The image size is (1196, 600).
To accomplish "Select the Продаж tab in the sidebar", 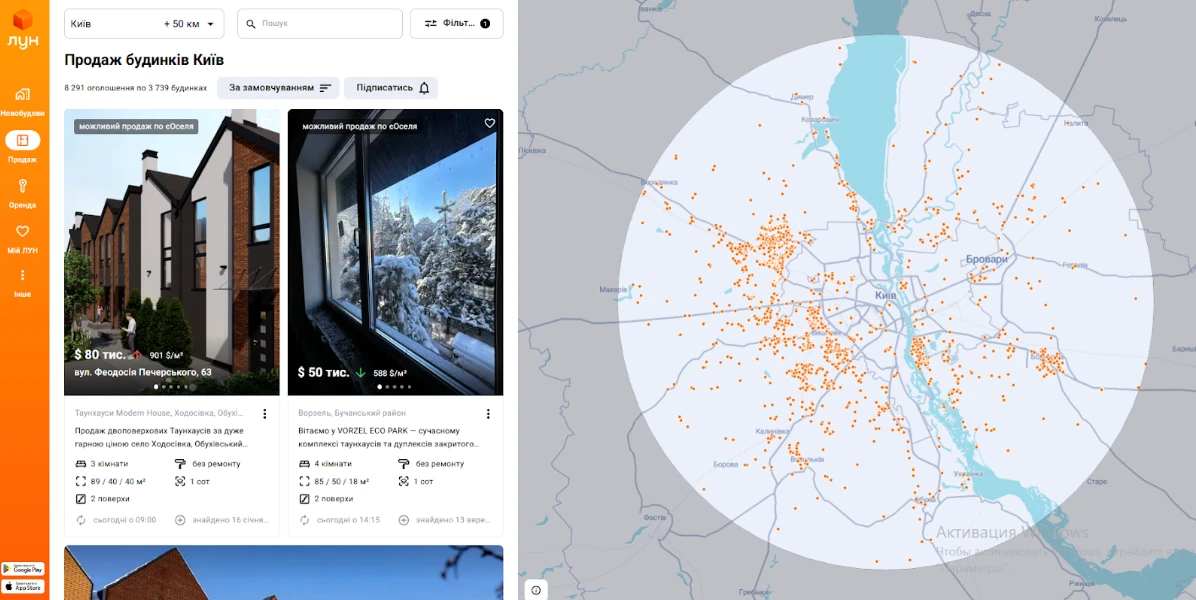I will (23, 146).
